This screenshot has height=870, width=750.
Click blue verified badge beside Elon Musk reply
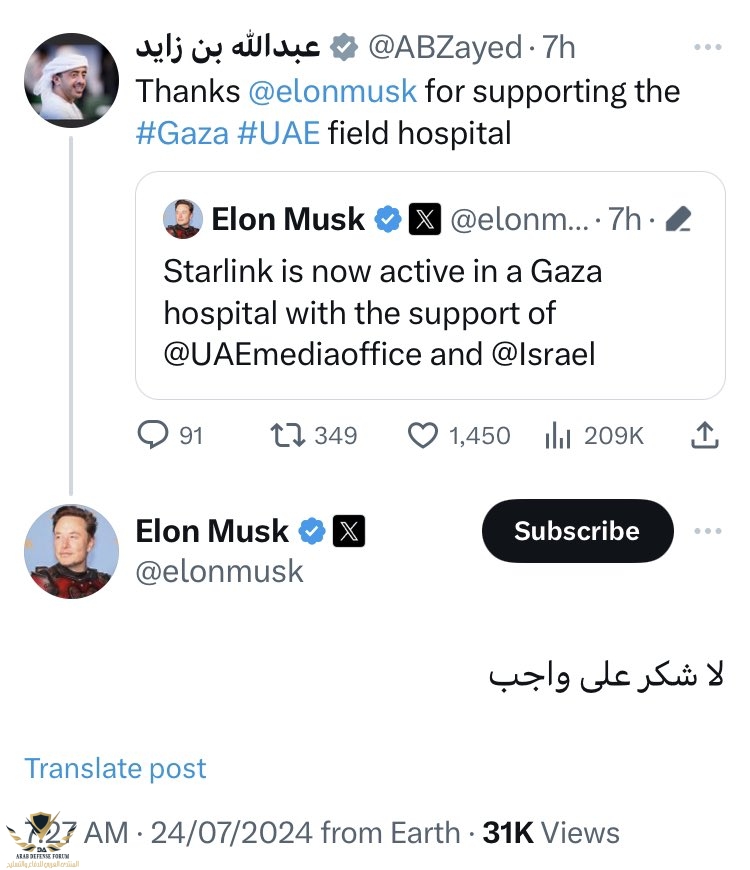[313, 531]
